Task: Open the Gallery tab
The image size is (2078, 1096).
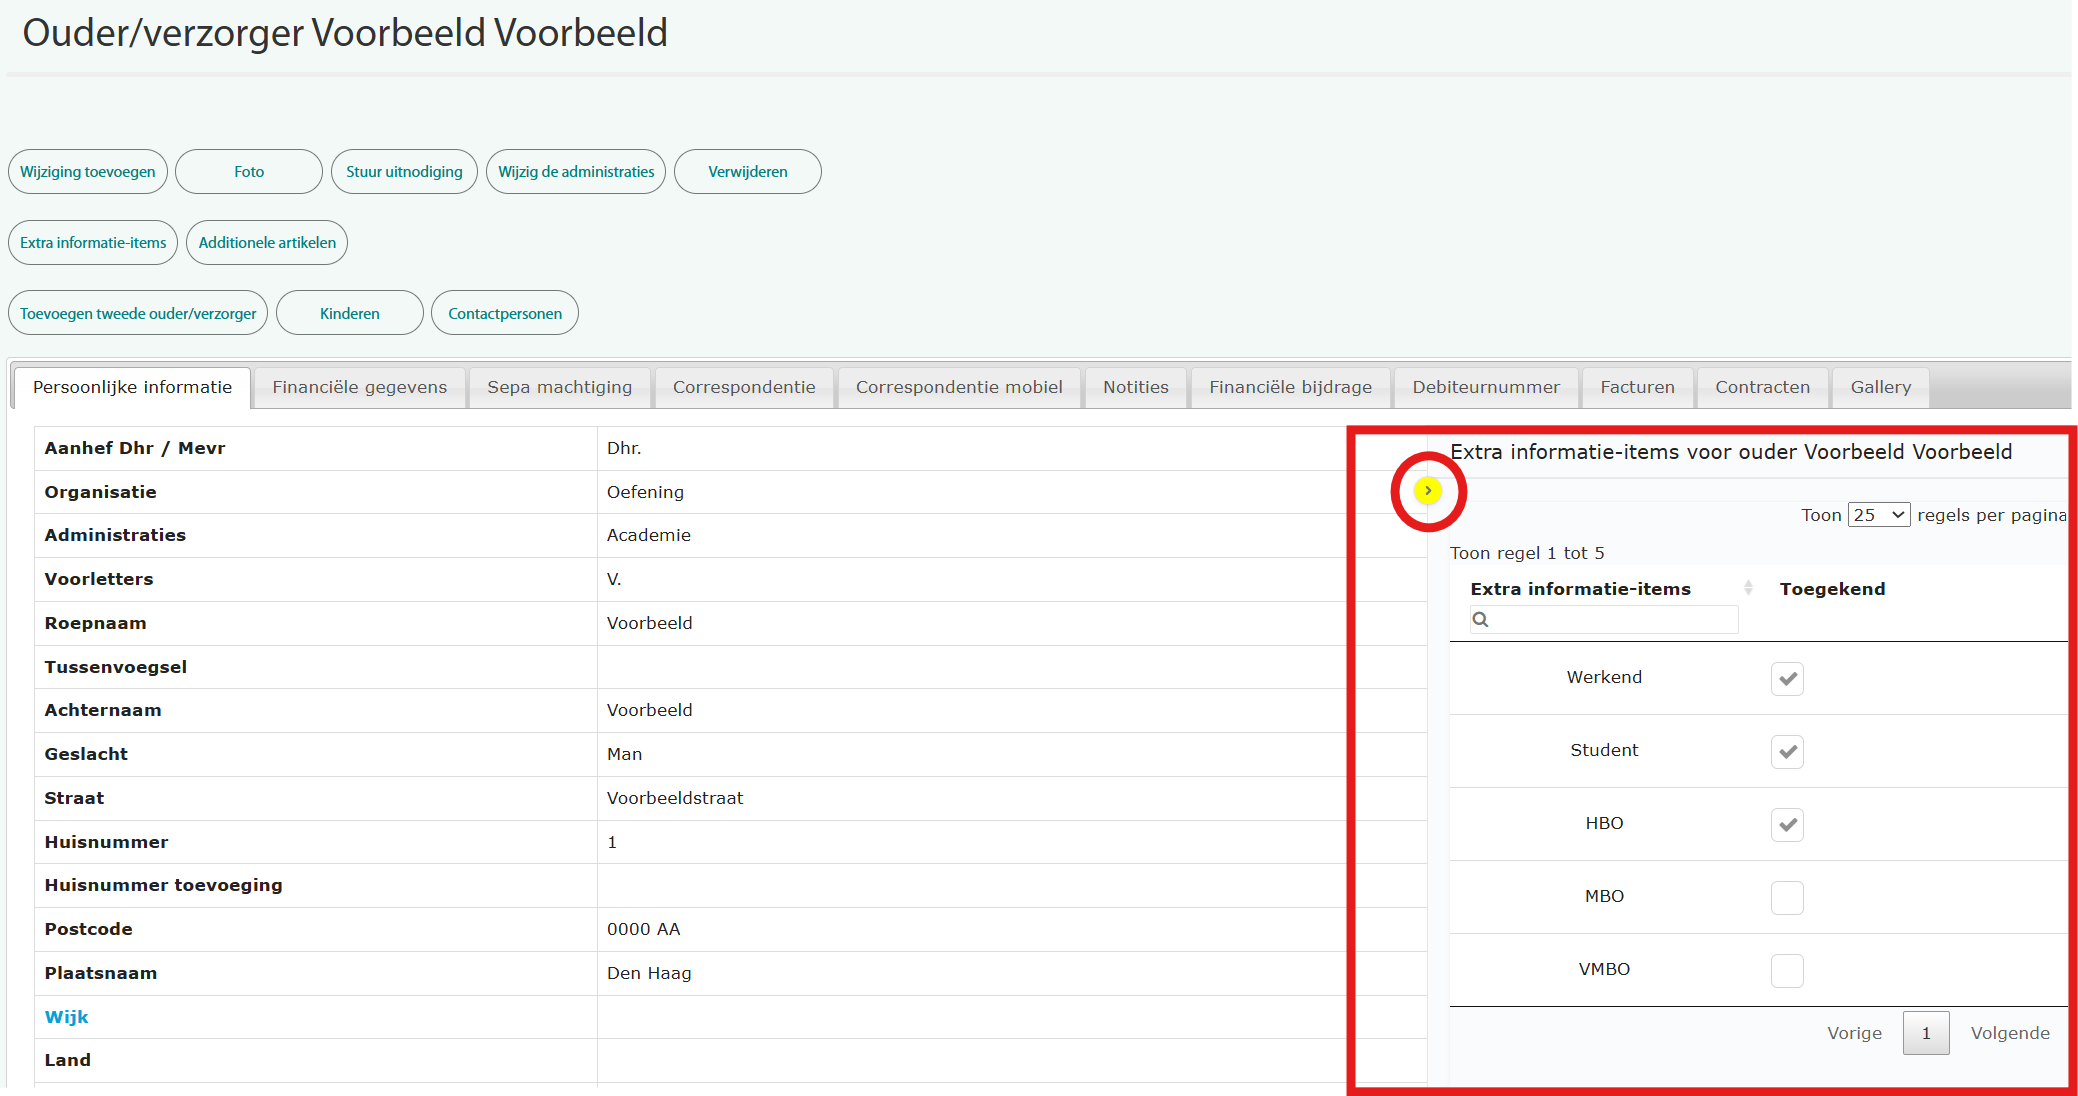Action: [1880, 387]
